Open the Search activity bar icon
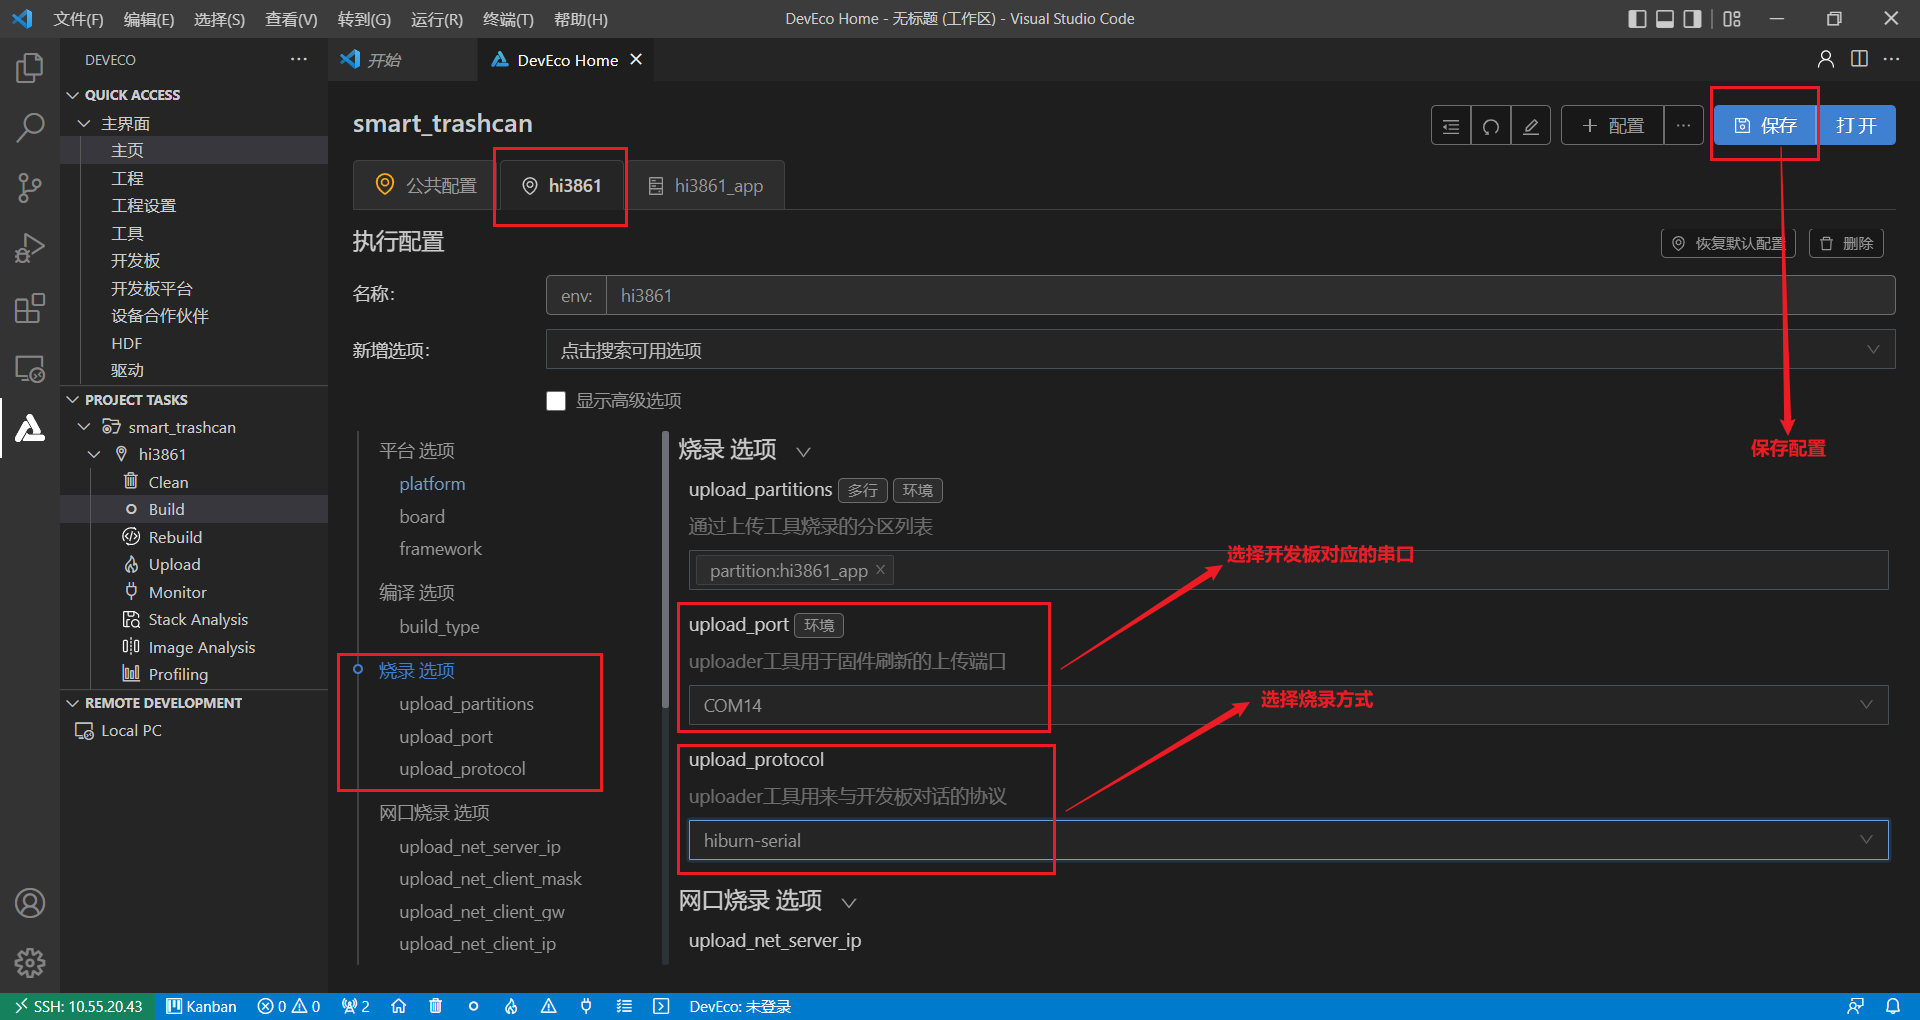 pos(30,127)
